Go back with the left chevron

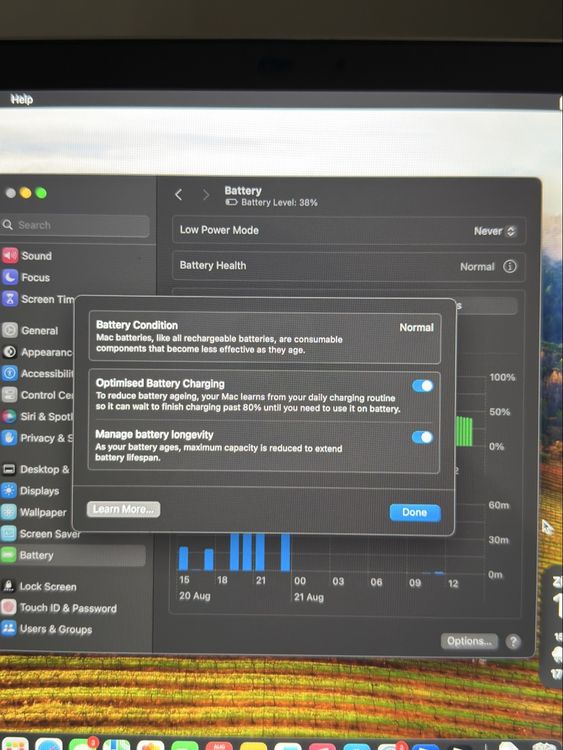click(x=179, y=195)
